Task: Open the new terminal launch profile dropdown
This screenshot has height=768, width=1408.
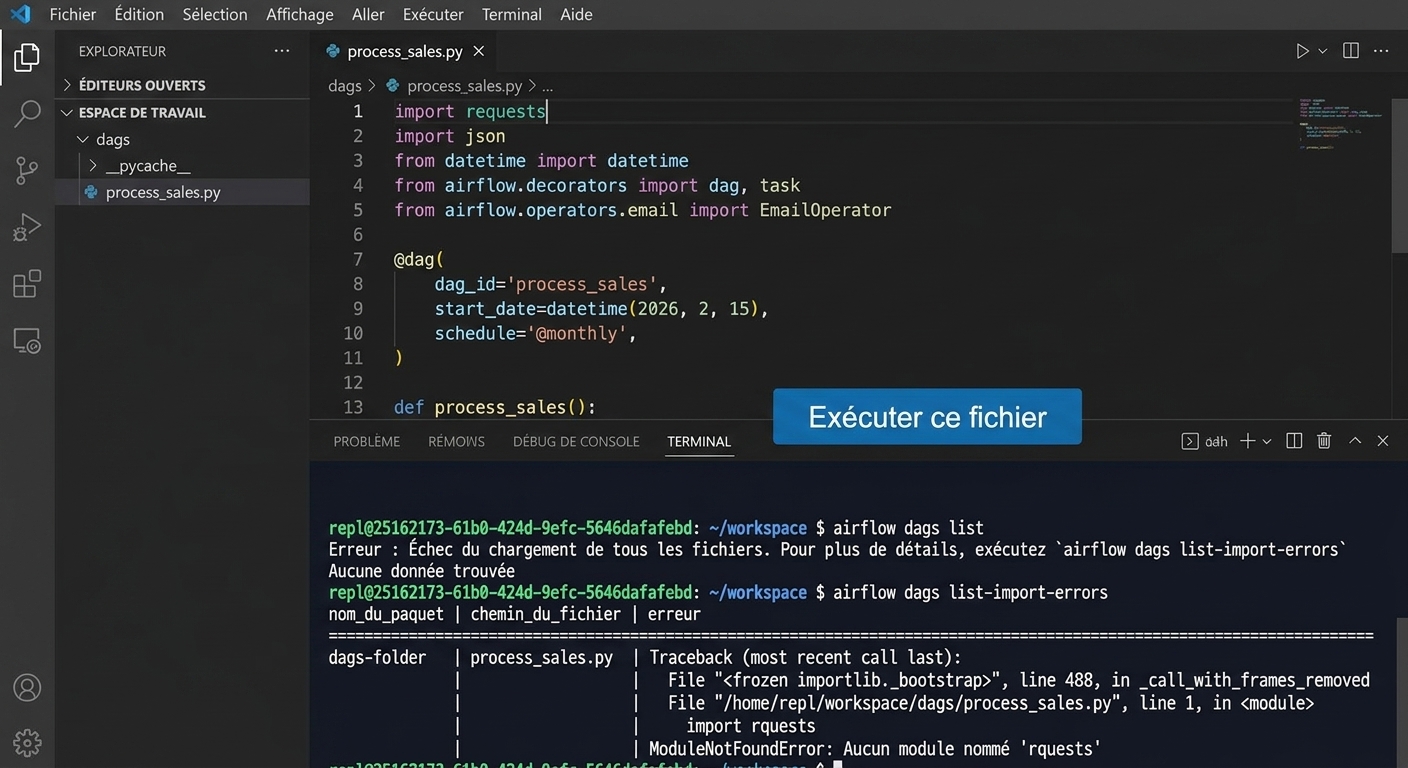Action: pos(1267,441)
